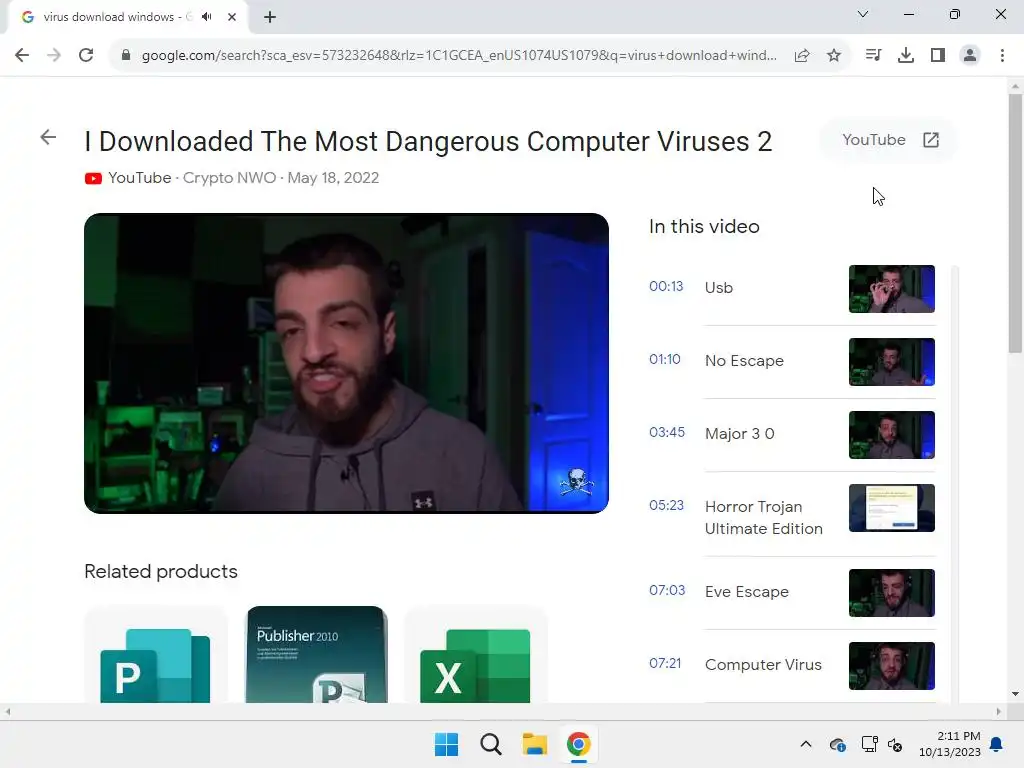Jump to 07:21 Computer Virus chapter
1024x768 pixels.
pos(792,665)
